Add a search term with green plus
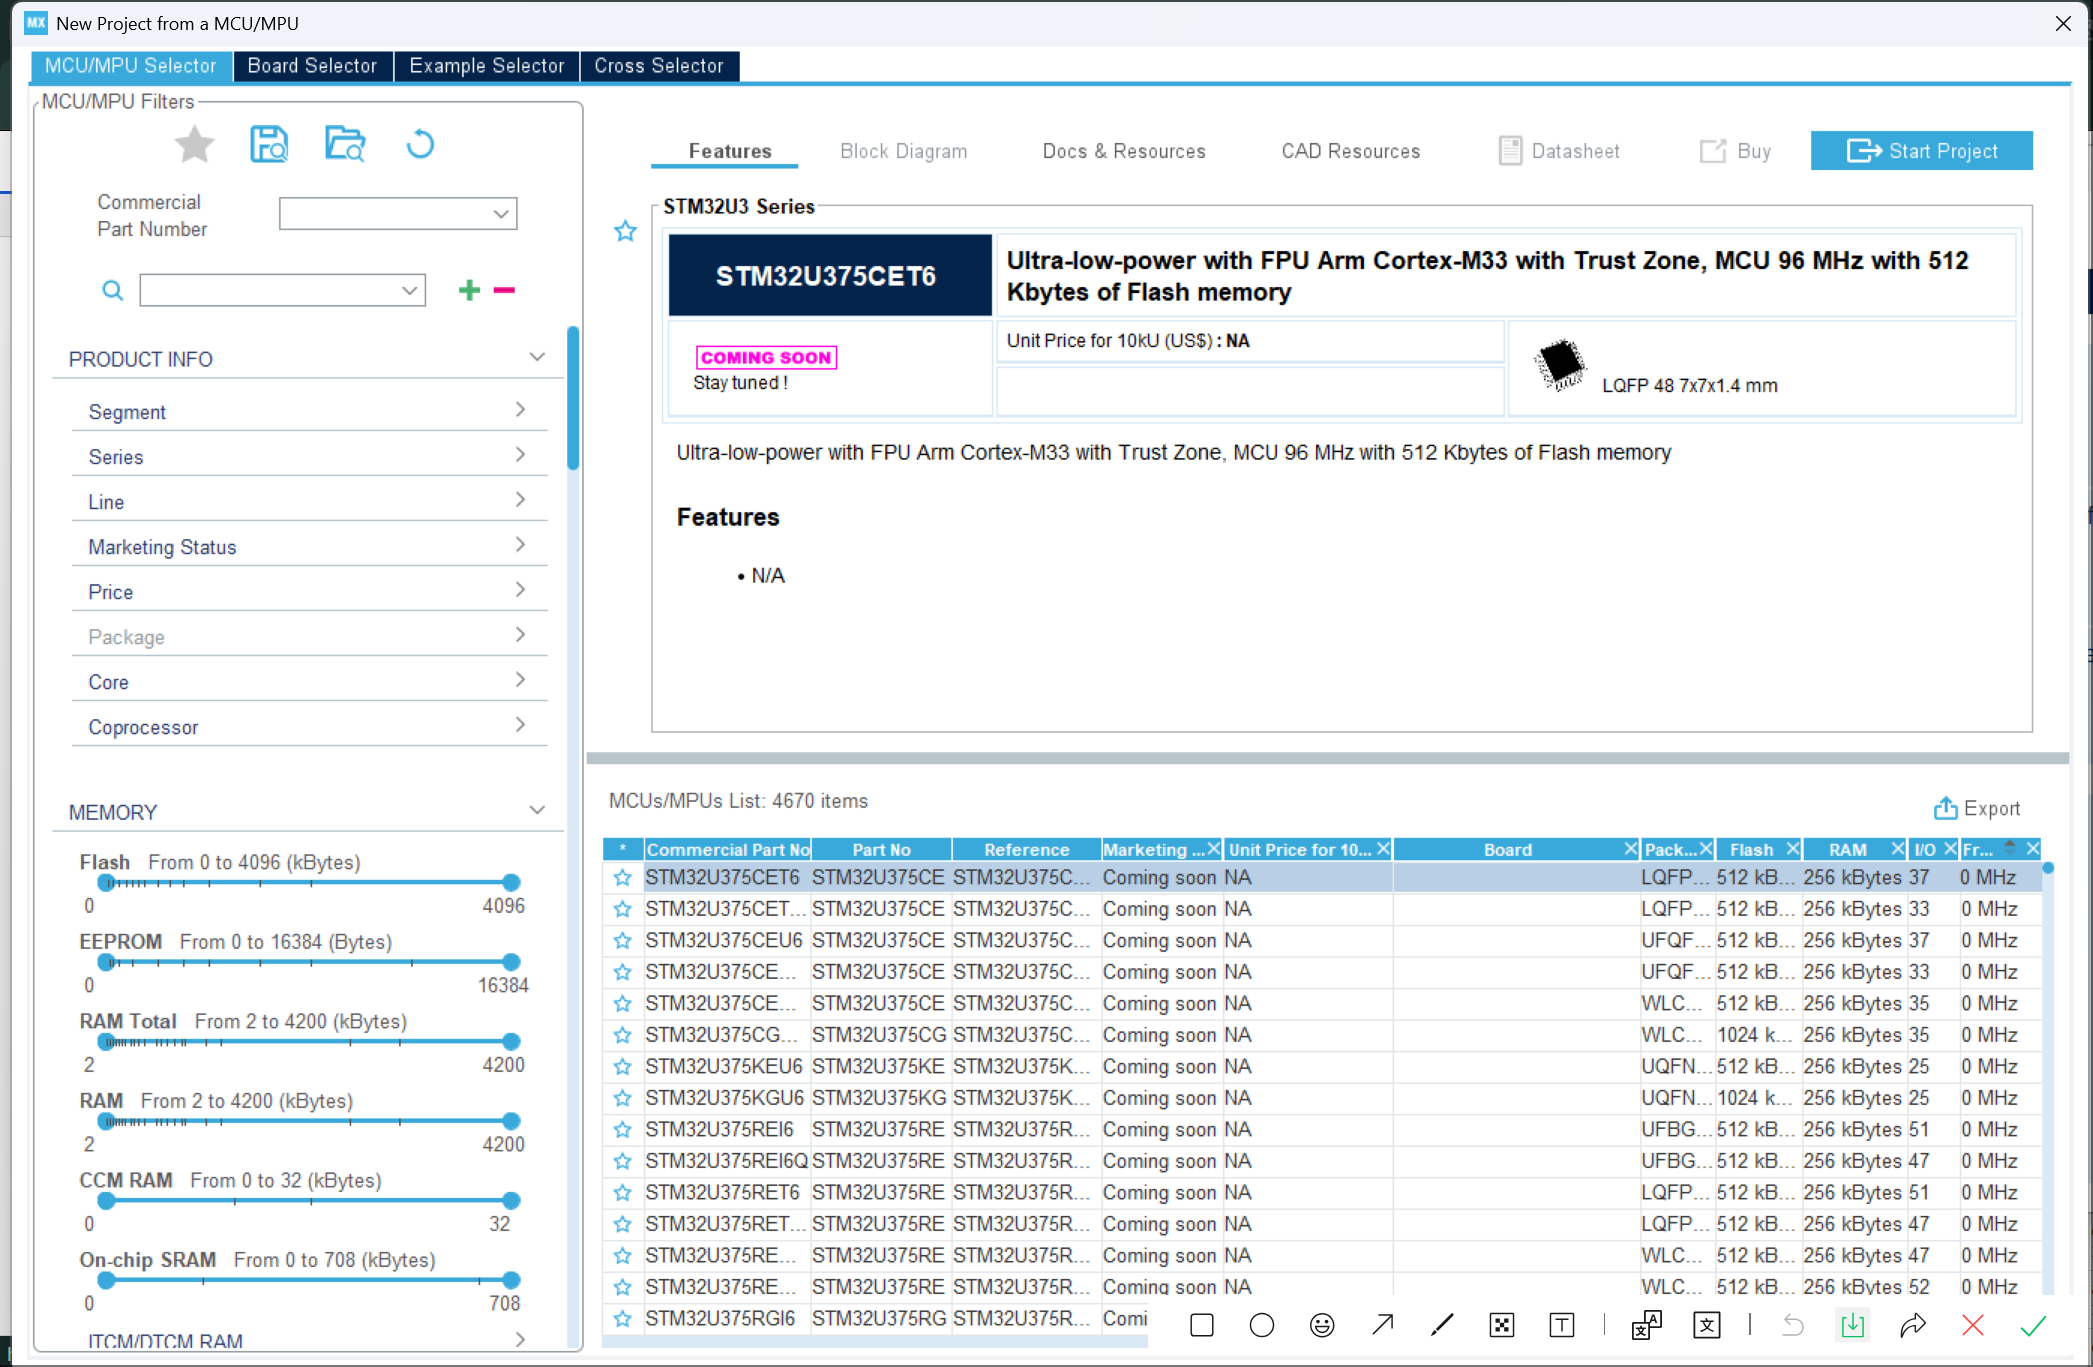2093x1367 pixels. pos(469,290)
